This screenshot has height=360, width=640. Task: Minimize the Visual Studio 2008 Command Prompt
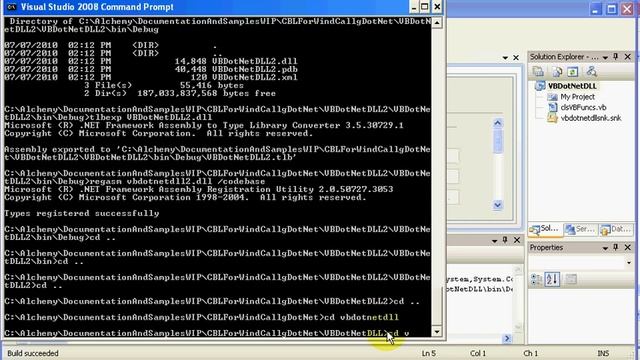tap(413, 7)
